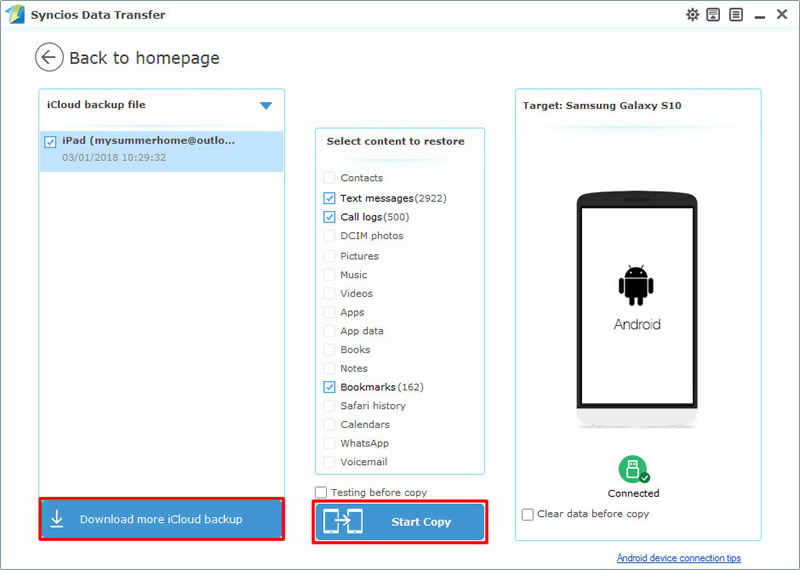
Task: Click the Start Copy button
Action: click(x=400, y=522)
